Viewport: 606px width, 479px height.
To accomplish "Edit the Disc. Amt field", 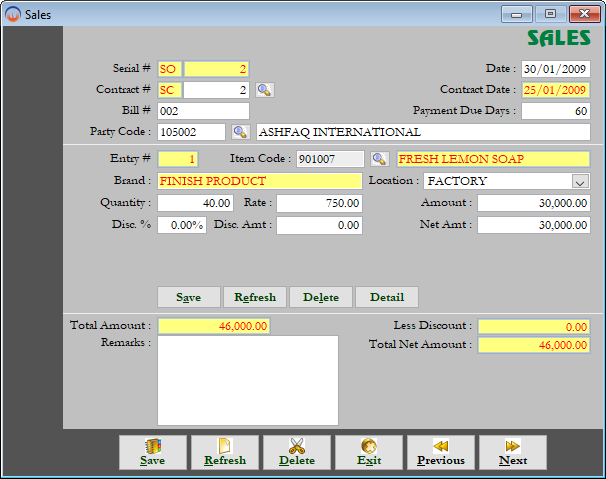I will [320, 225].
